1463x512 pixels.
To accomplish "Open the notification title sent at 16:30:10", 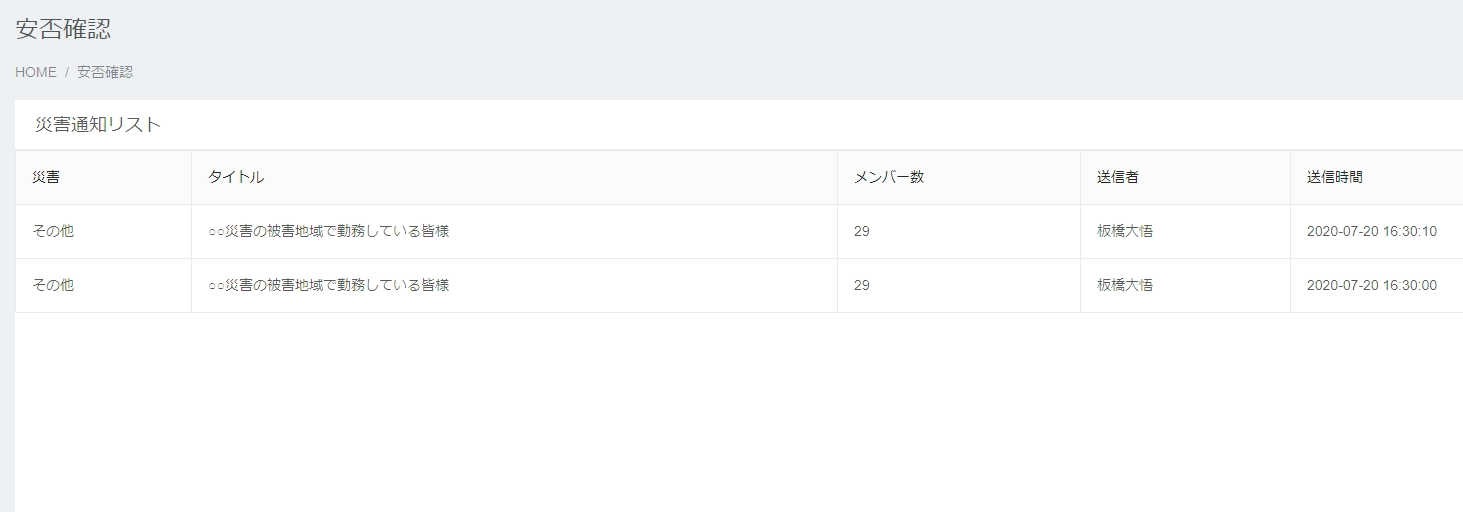I will [x=328, y=231].
